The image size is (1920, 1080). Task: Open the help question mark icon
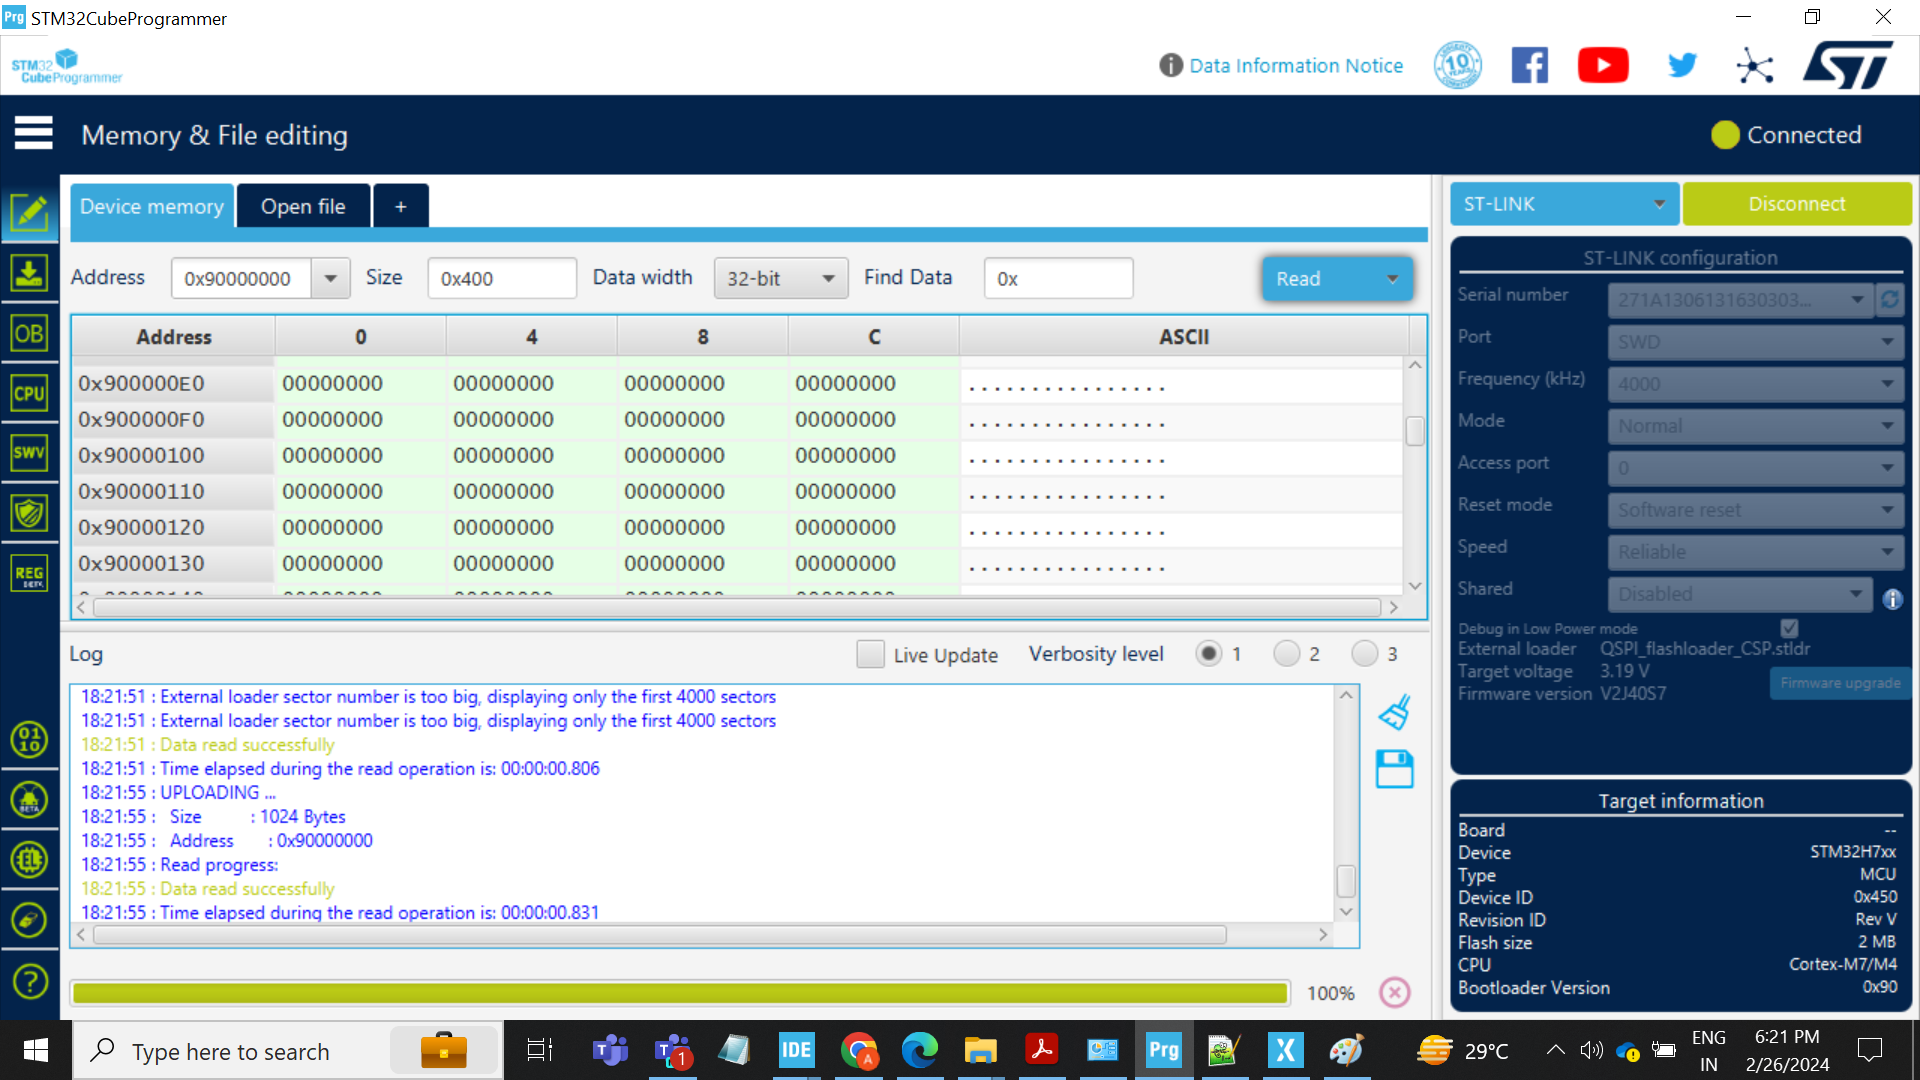coord(29,981)
